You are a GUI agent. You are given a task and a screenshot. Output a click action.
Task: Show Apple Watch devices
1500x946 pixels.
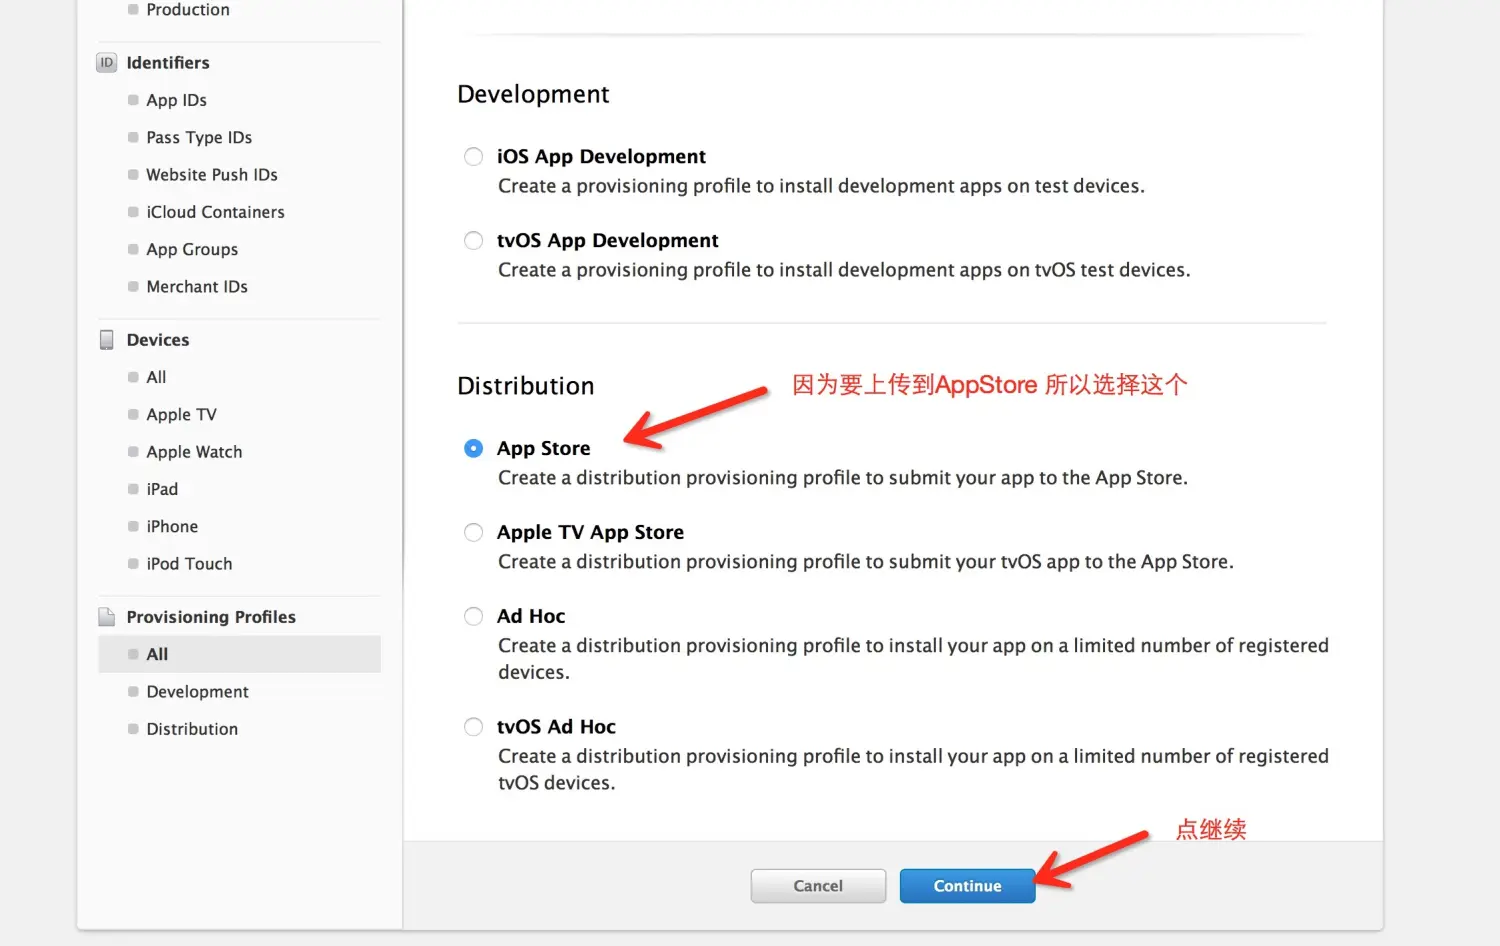[194, 452]
